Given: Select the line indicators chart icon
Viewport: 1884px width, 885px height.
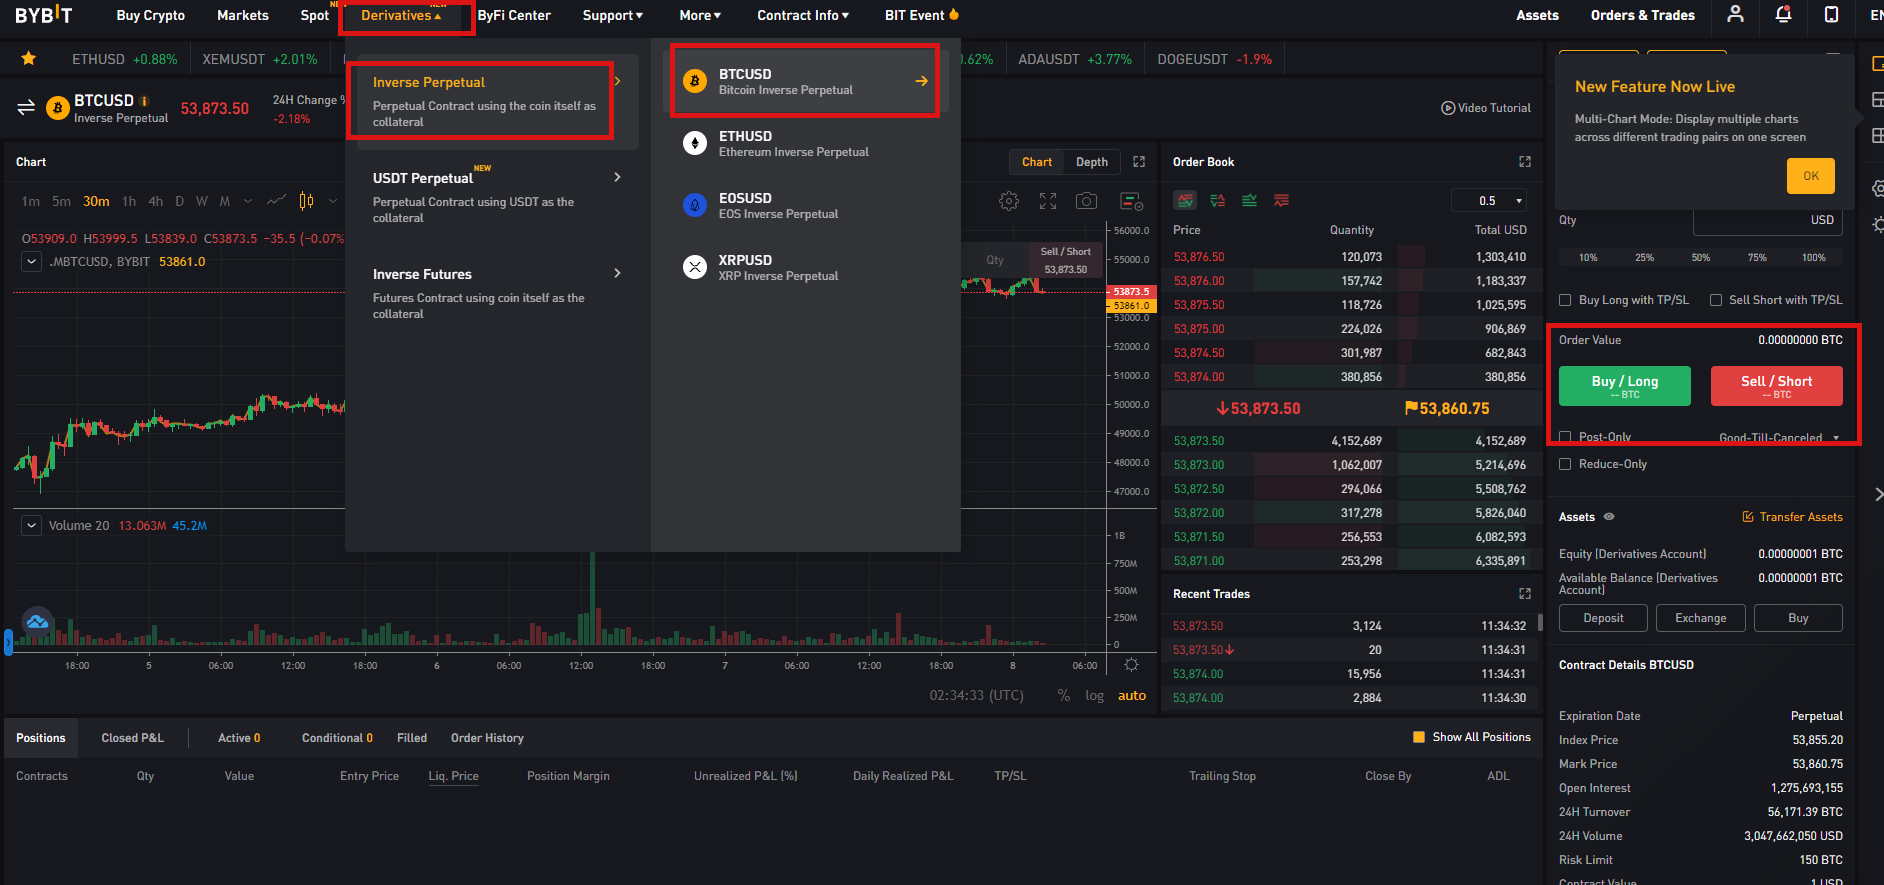Looking at the screenshot, I should coord(276,201).
